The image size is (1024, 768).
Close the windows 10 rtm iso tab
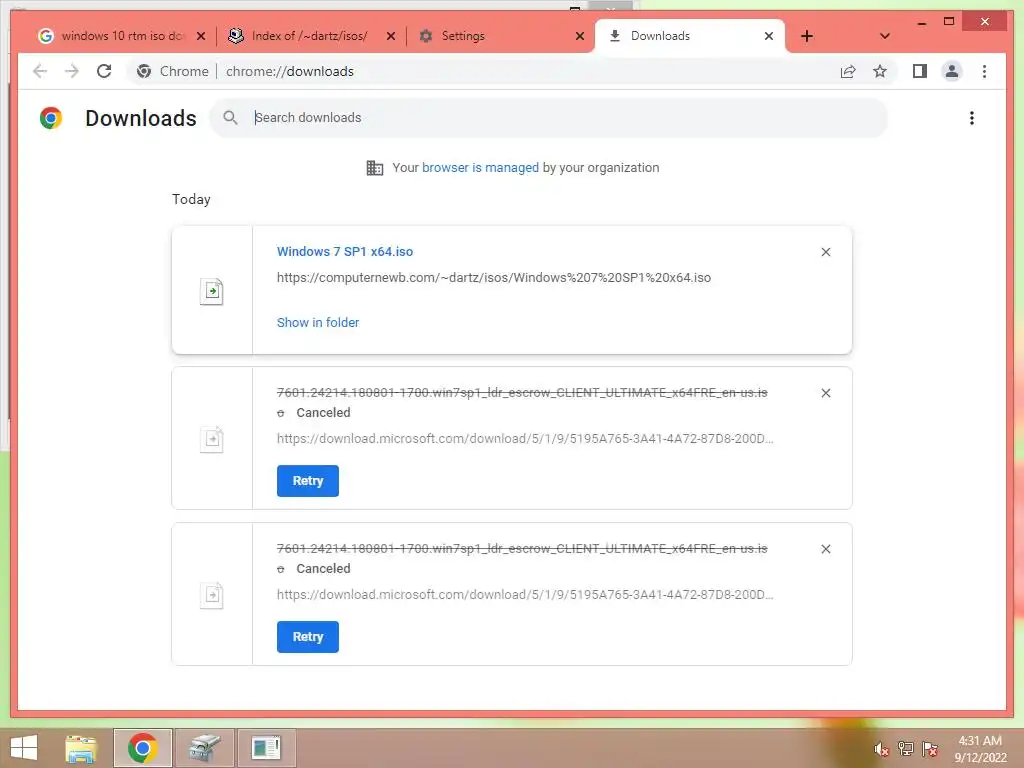(x=200, y=36)
